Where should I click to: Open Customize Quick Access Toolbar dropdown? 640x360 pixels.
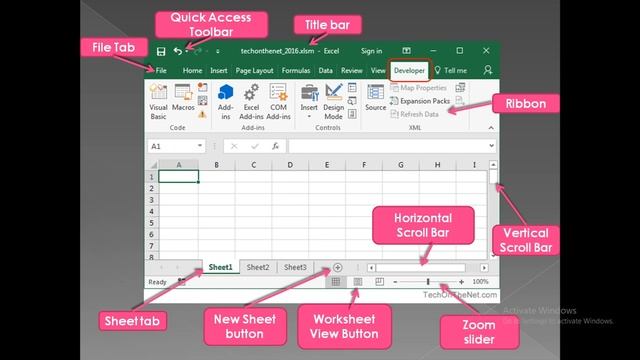pyautogui.click(x=218, y=51)
